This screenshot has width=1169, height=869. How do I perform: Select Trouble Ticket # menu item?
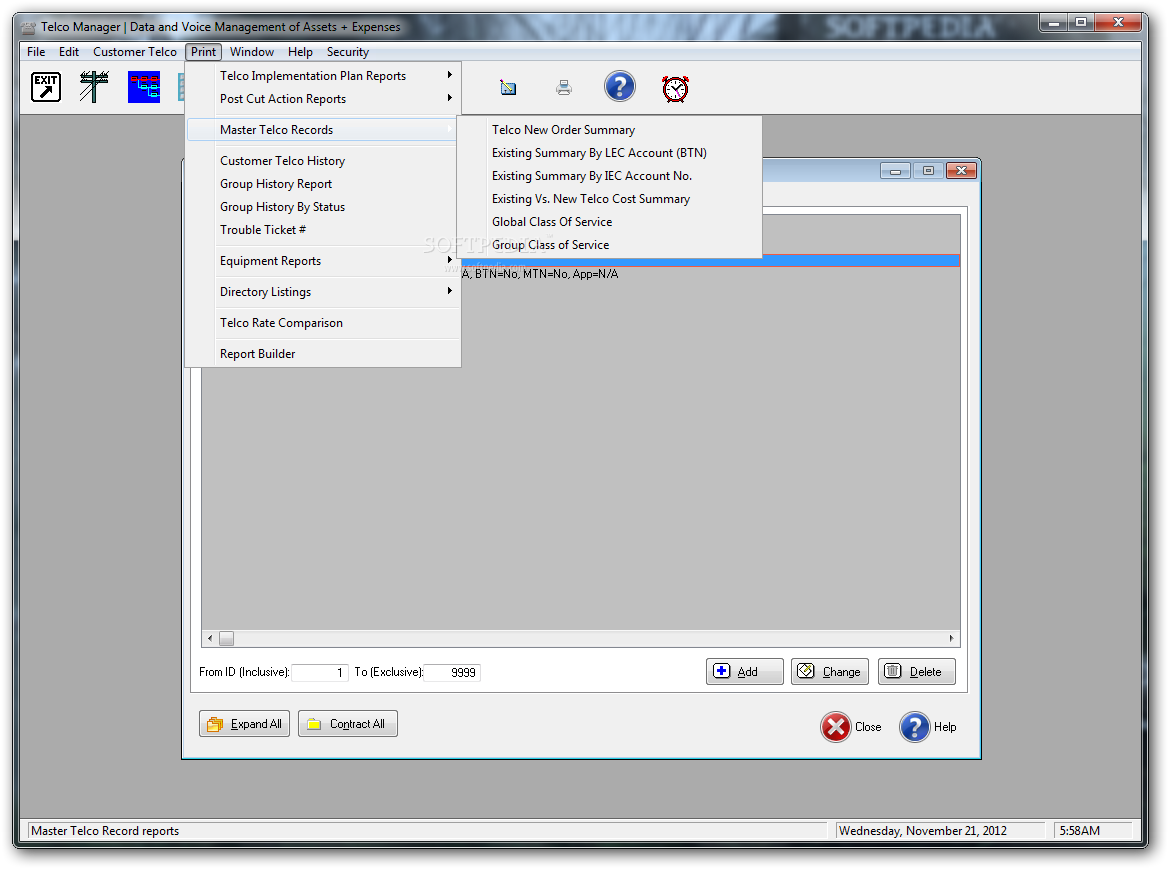324,230
